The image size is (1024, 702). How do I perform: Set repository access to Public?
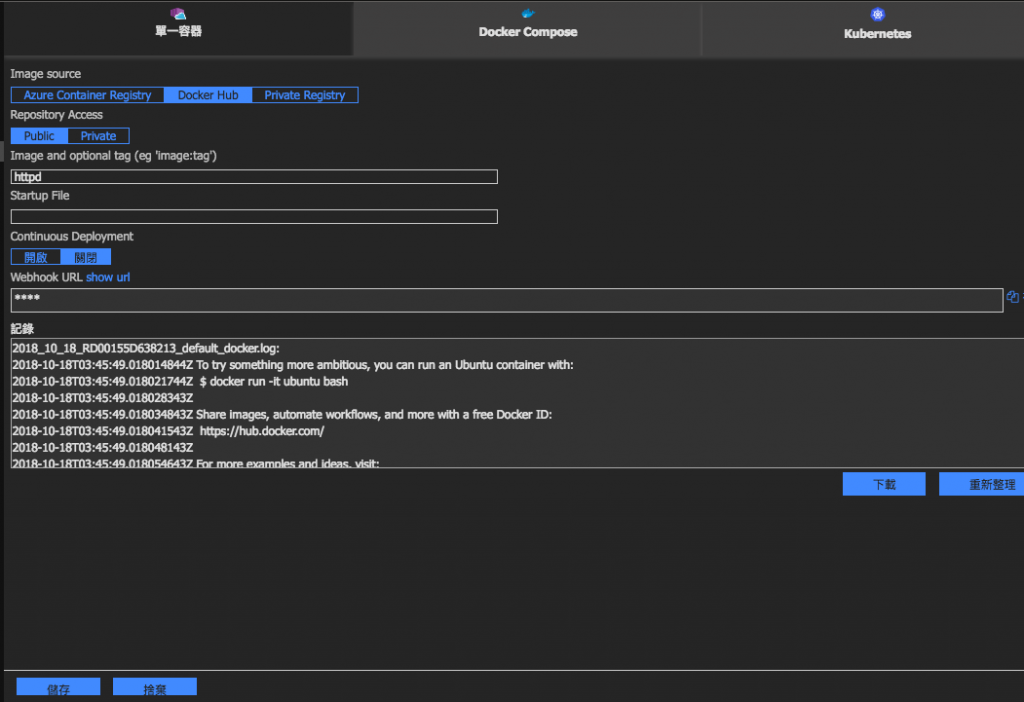tap(39, 136)
